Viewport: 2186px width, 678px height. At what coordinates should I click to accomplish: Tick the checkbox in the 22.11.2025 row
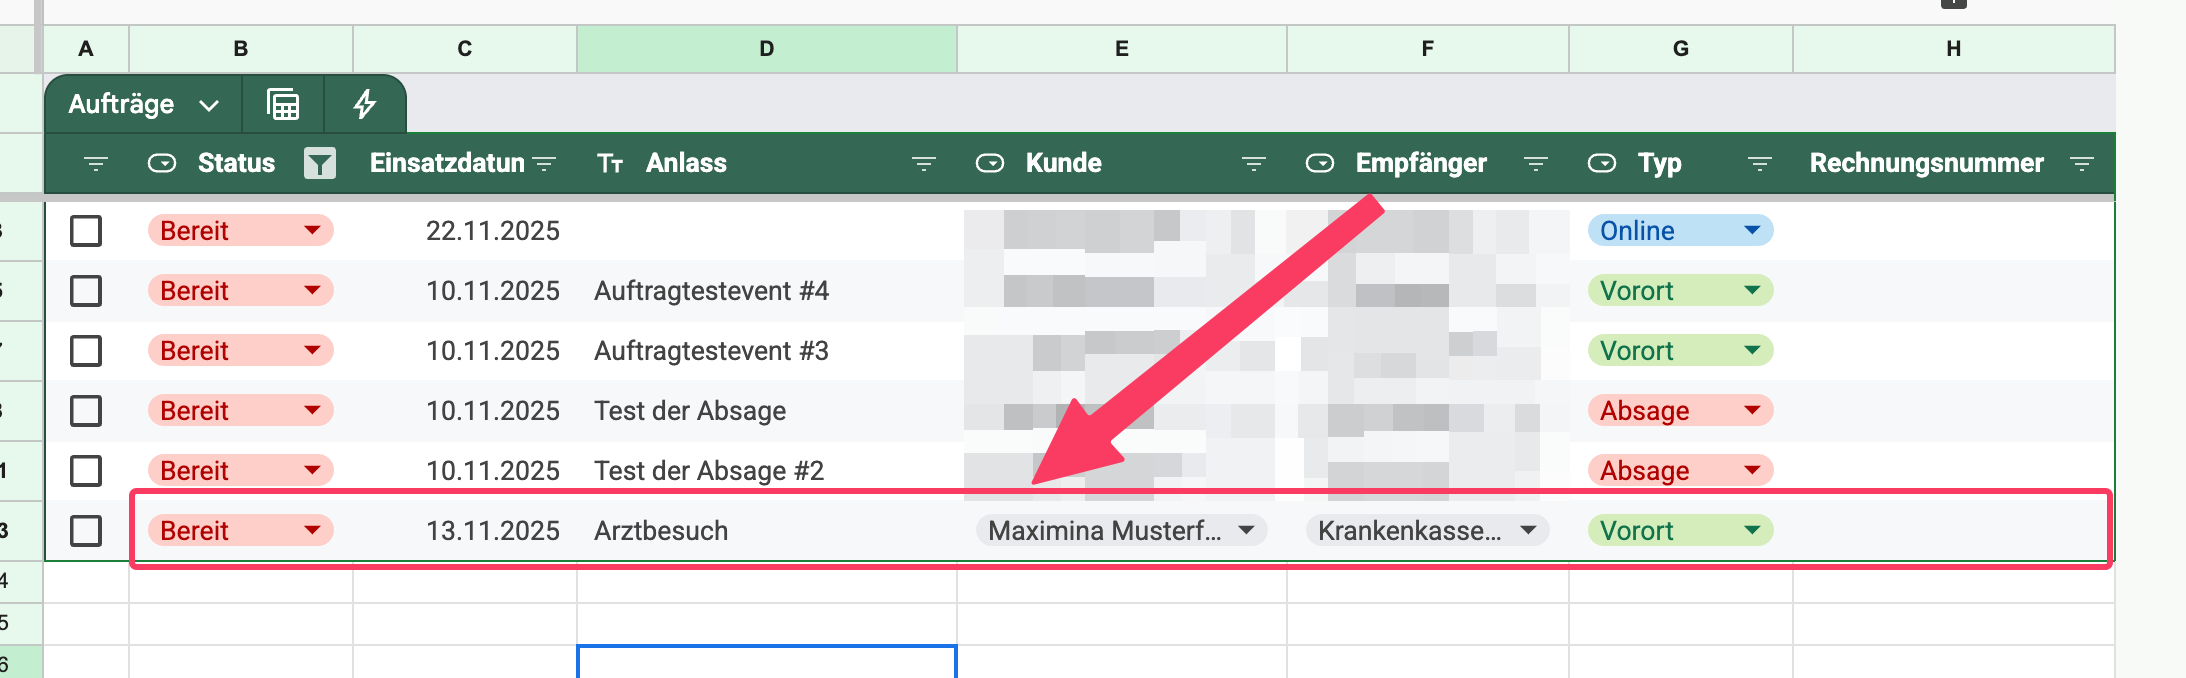coord(86,231)
